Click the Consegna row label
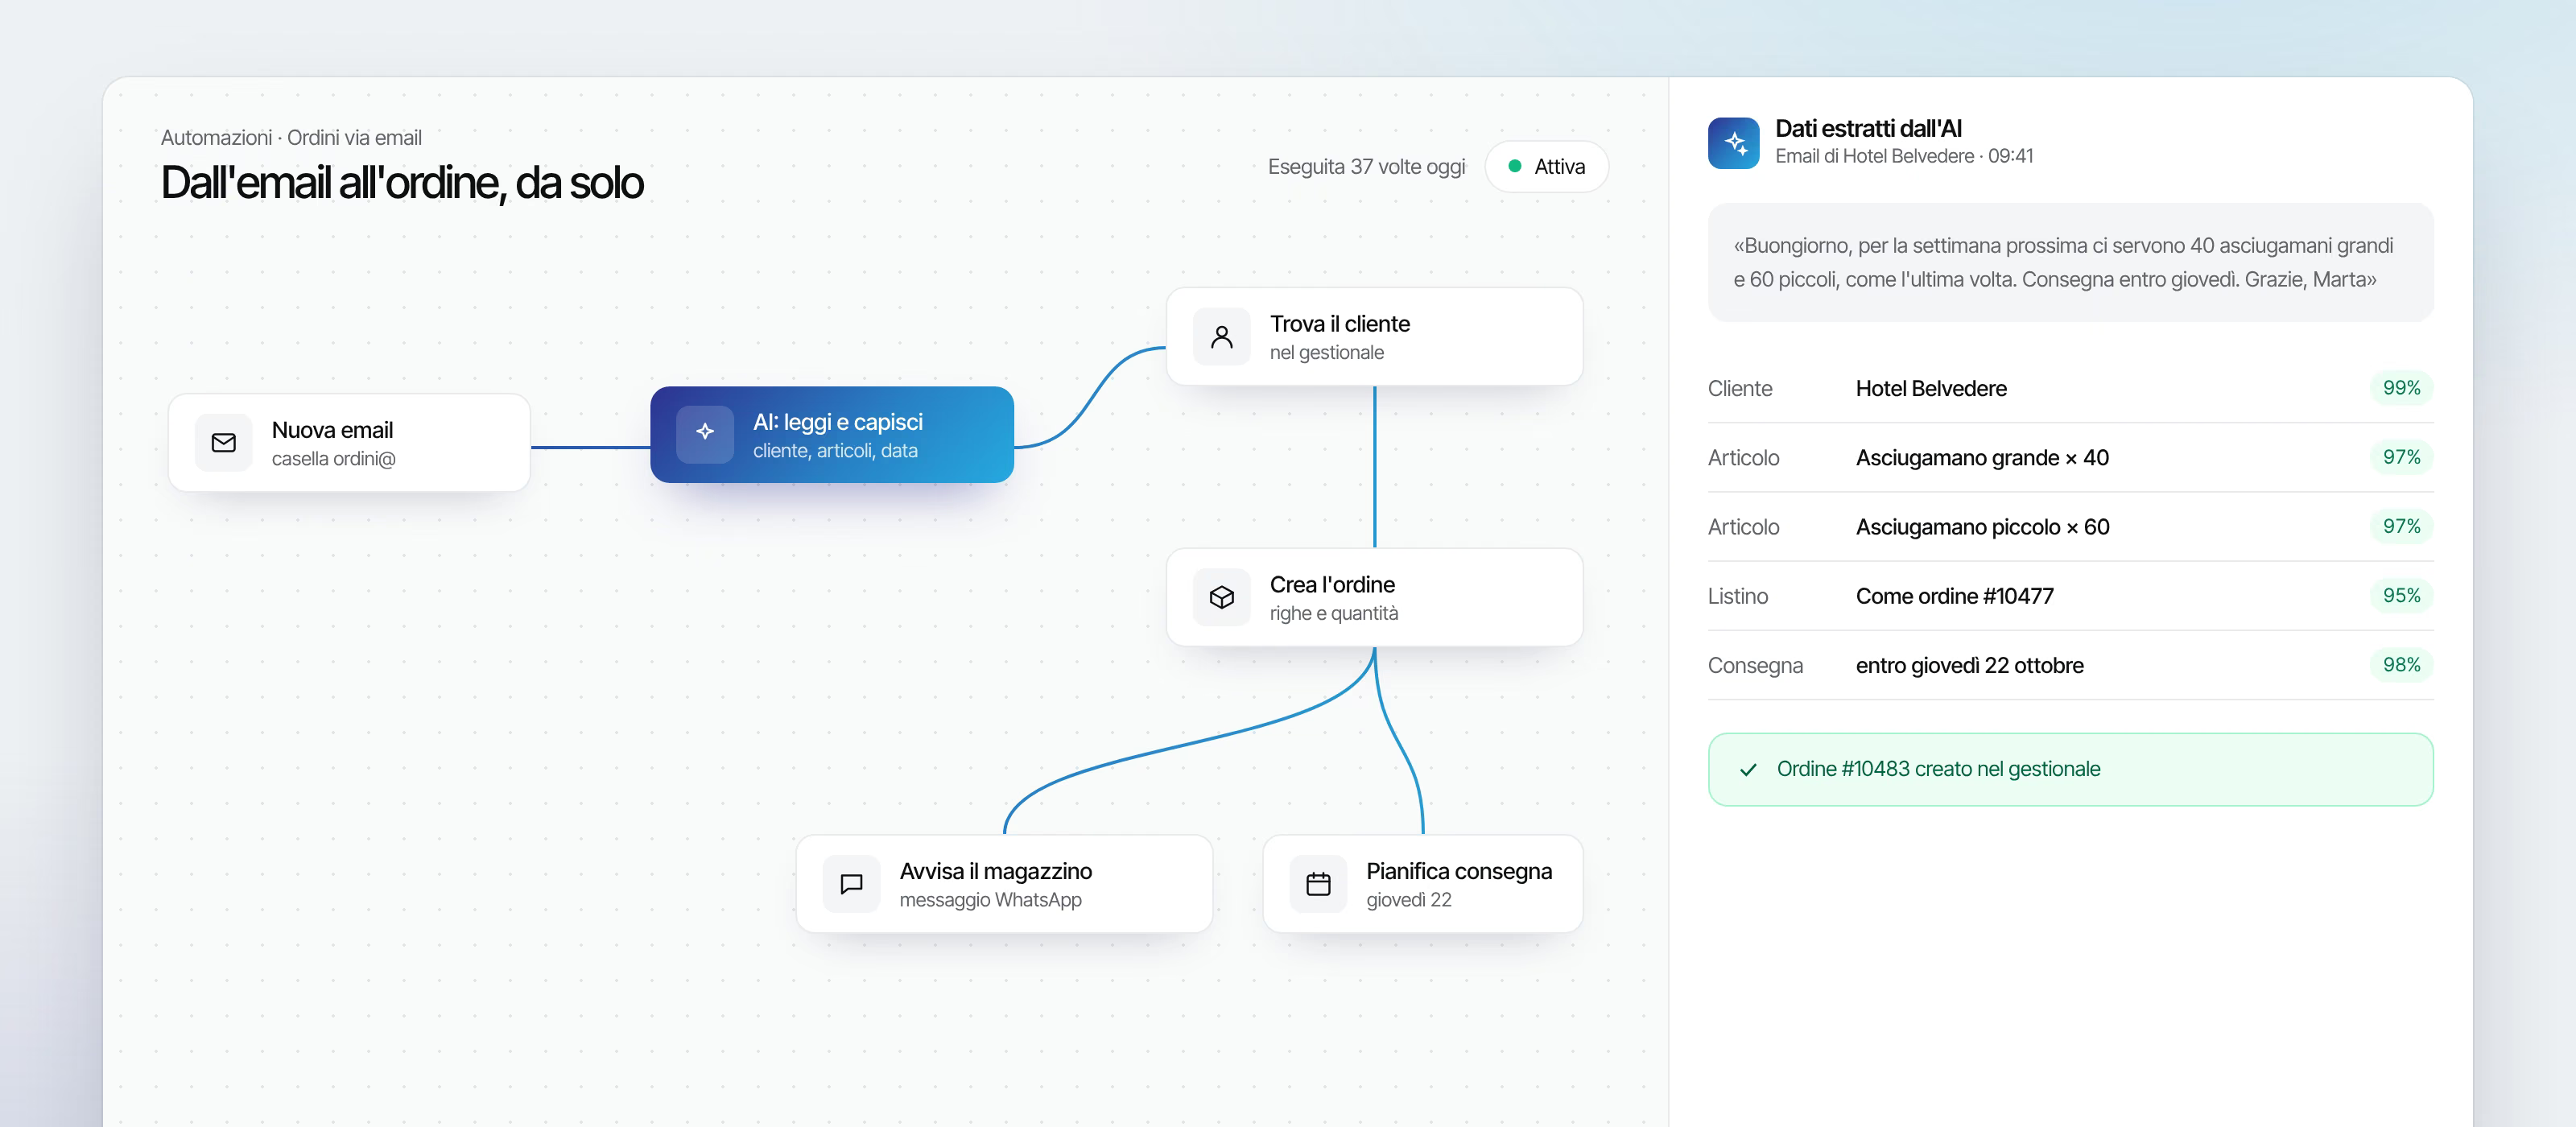Image resolution: width=2576 pixels, height=1127 pixels. 1755,665
